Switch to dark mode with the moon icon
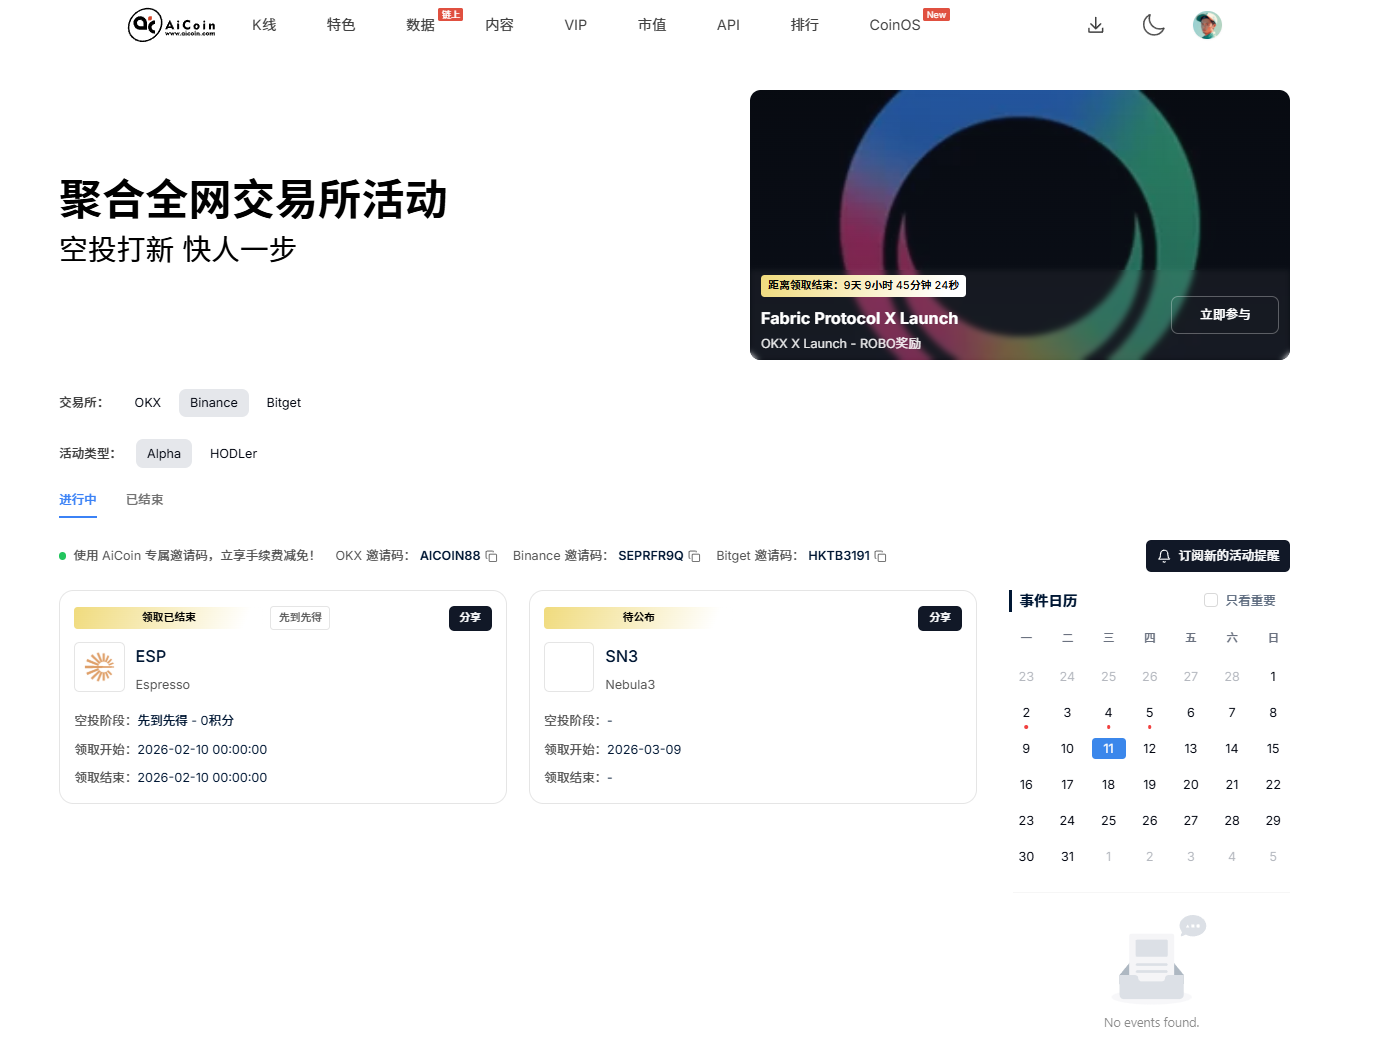Viewport: 1393px width, 1050px height. tap(1153, 25)
